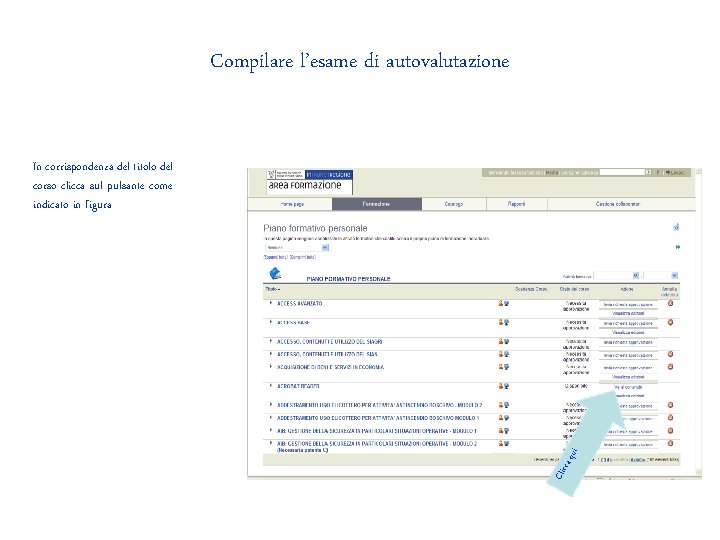Screen dimensions: 720x540
Task: Click the print icon beside page title
Action: (676, 227)
